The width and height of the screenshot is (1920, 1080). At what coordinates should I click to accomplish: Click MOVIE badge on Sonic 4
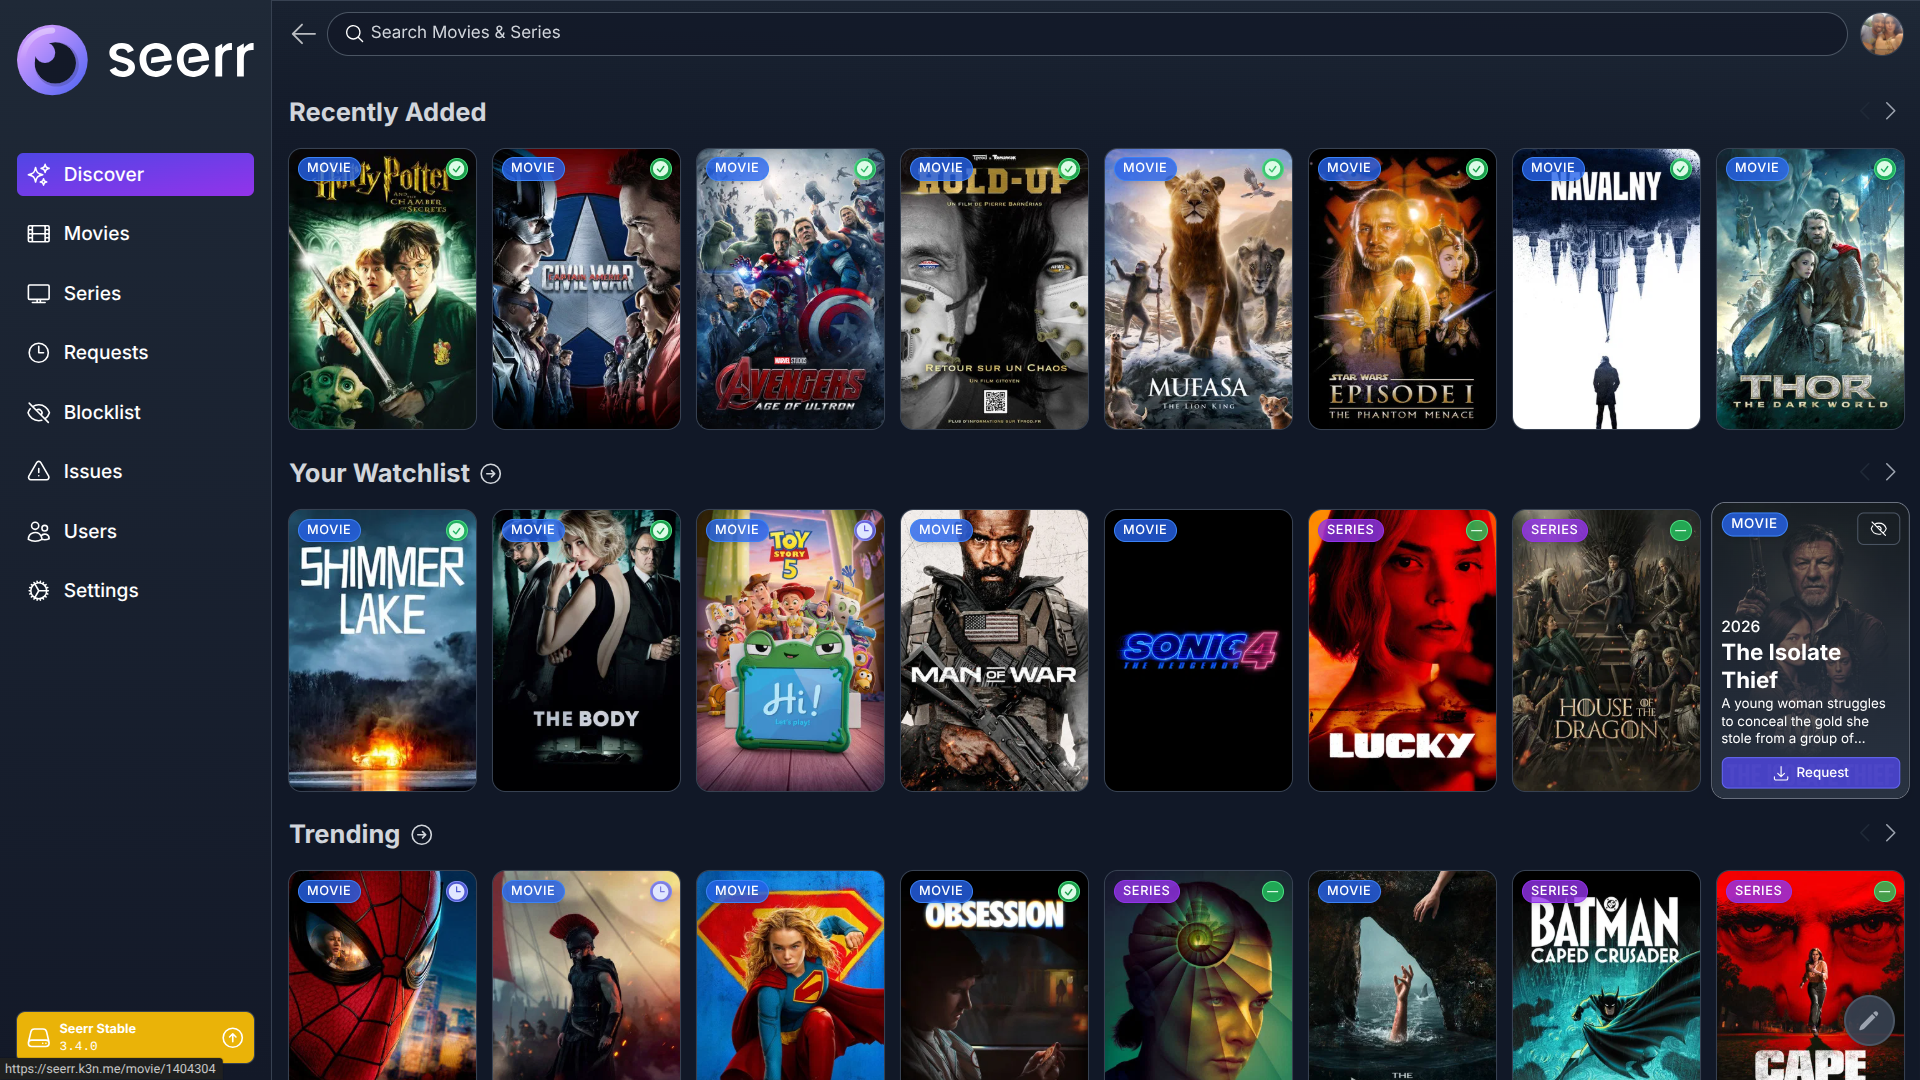pyautogui.click(x=1144, y=530)
